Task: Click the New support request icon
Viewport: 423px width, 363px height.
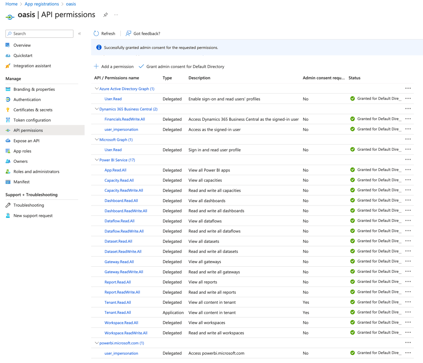Action: click(8, 216)
